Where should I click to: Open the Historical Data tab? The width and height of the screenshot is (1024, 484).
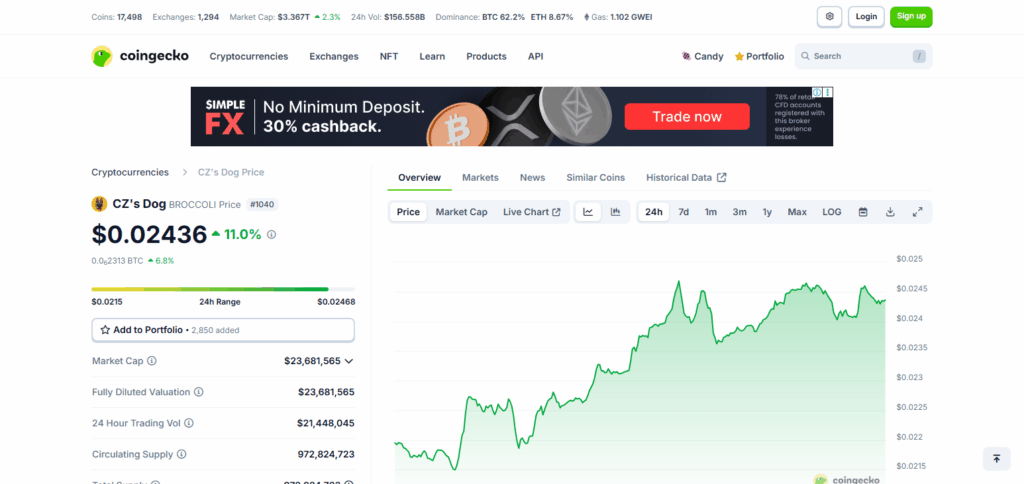[x=686, y=178]
